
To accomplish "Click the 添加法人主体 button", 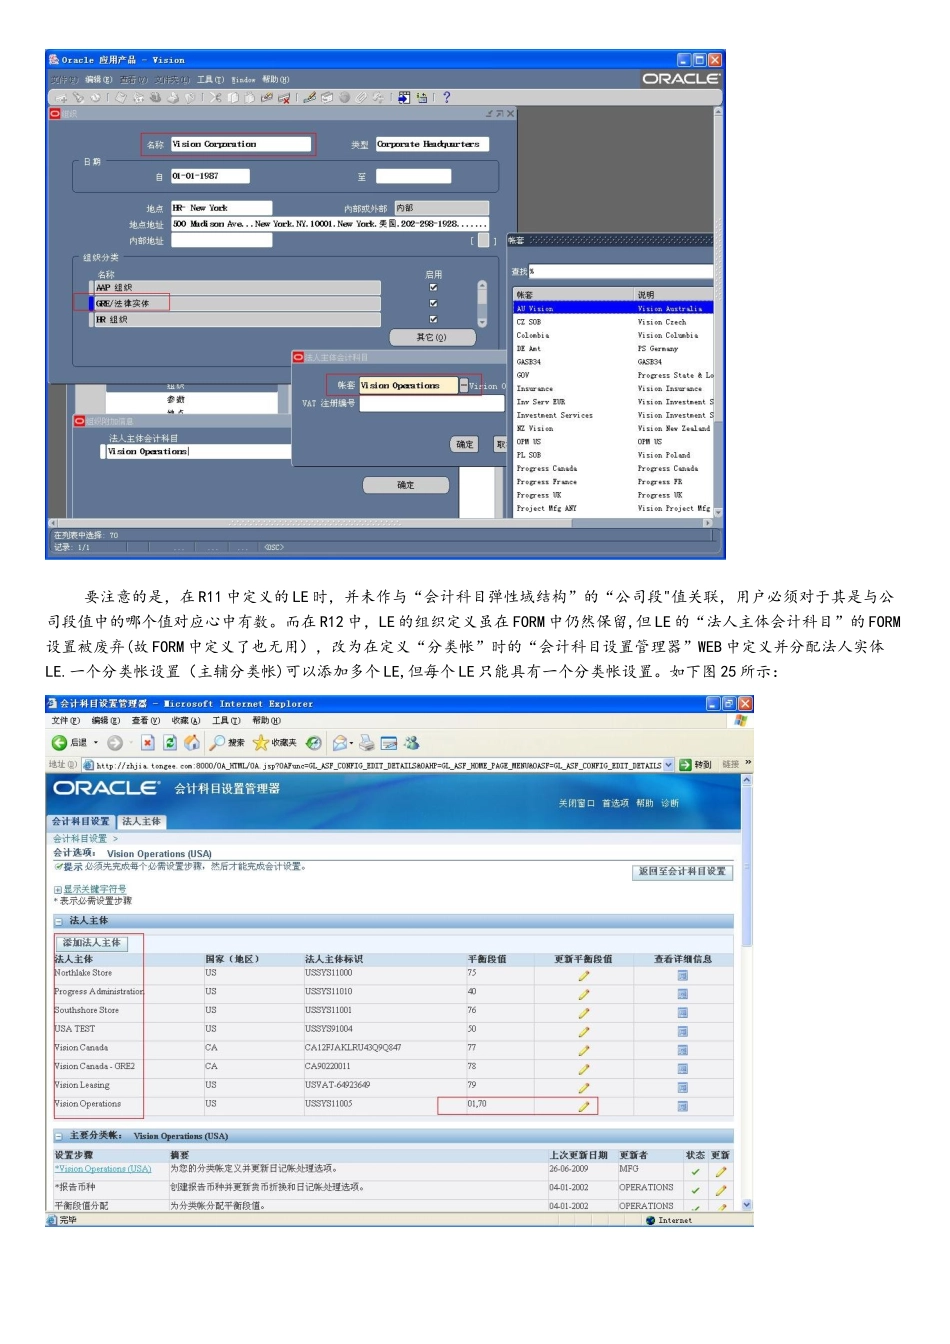I will (91, 943).
